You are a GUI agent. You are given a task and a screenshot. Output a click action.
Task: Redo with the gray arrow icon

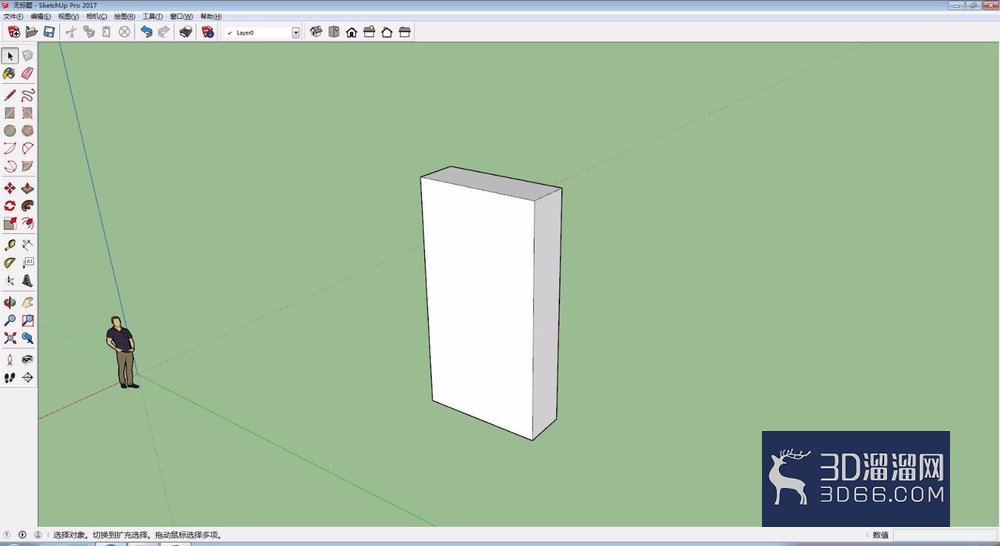(164, 32)
